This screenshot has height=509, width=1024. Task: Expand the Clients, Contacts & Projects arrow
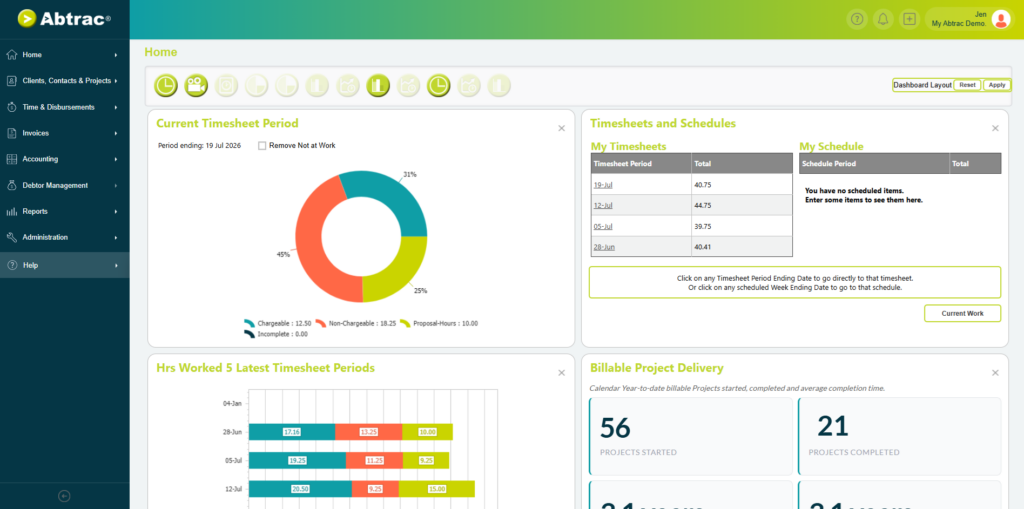[x=116, y=81]
